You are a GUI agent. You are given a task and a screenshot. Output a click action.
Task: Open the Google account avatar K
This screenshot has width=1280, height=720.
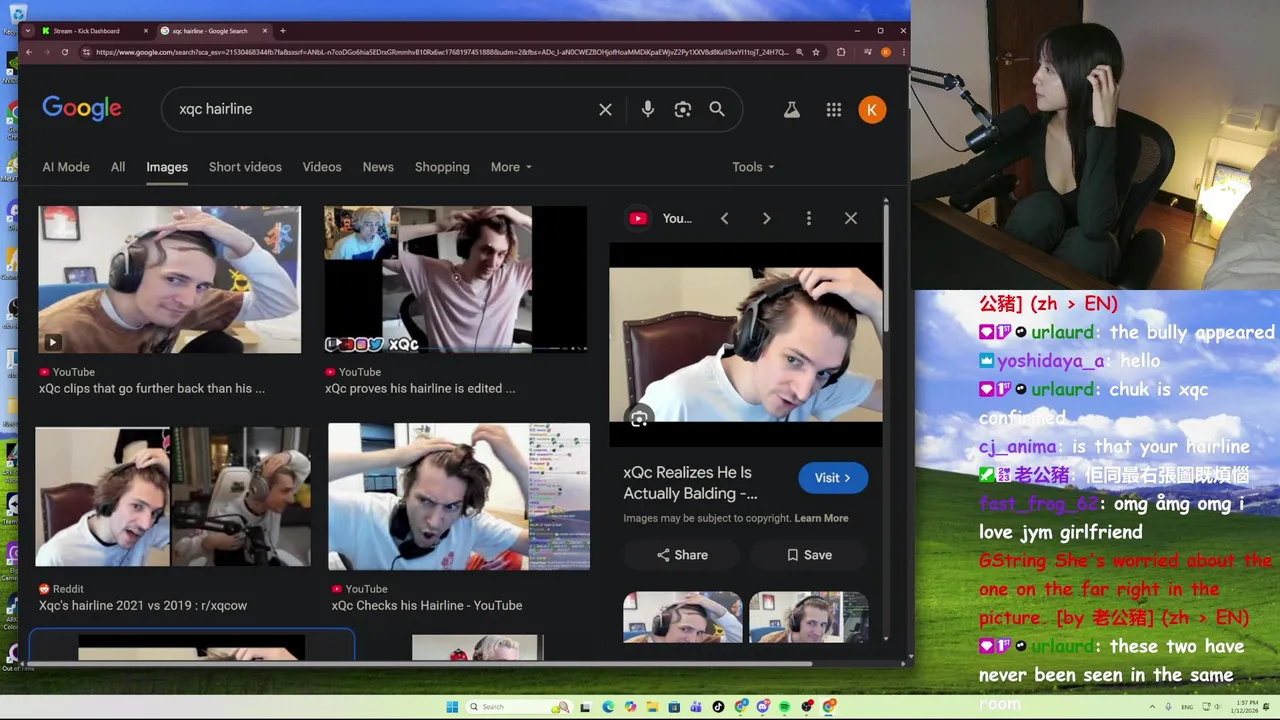click(872, 110)
